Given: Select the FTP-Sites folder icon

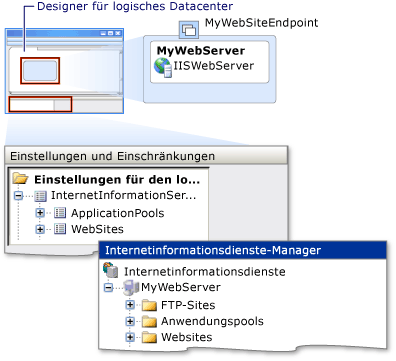Looking at the screenshot, I should coord(149,305).
